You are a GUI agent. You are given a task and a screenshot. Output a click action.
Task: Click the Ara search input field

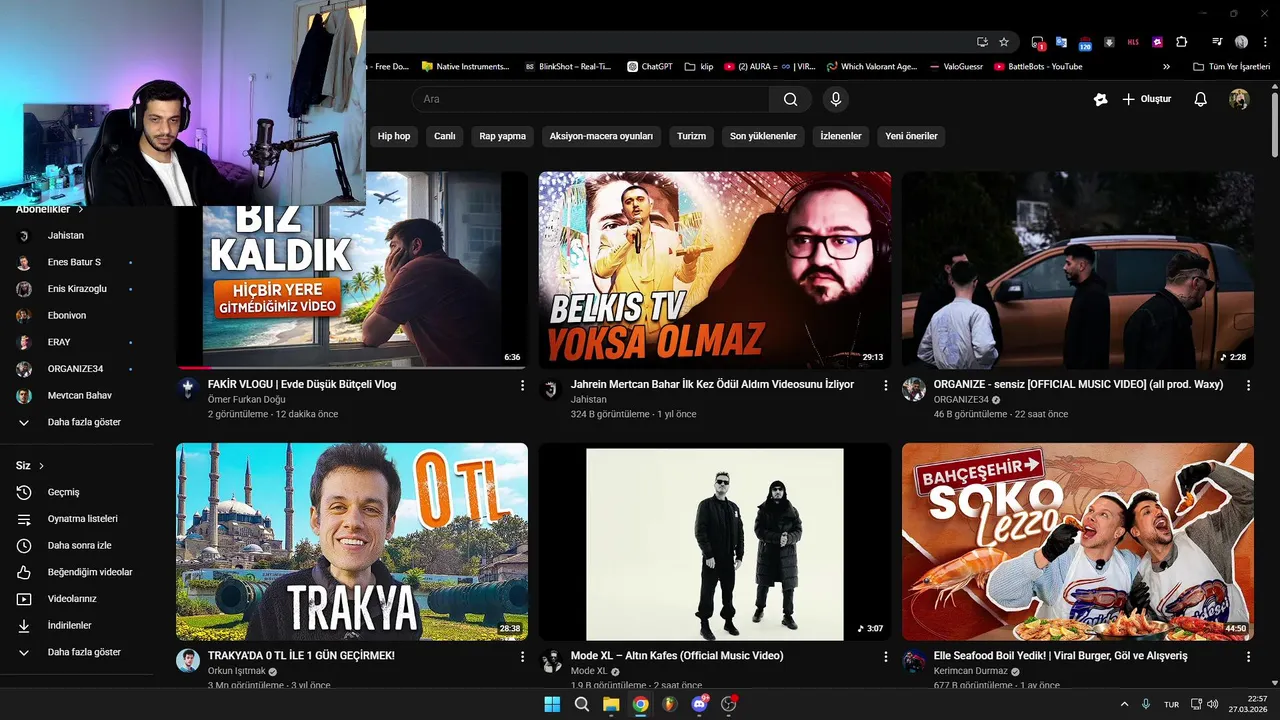[590, 99]
